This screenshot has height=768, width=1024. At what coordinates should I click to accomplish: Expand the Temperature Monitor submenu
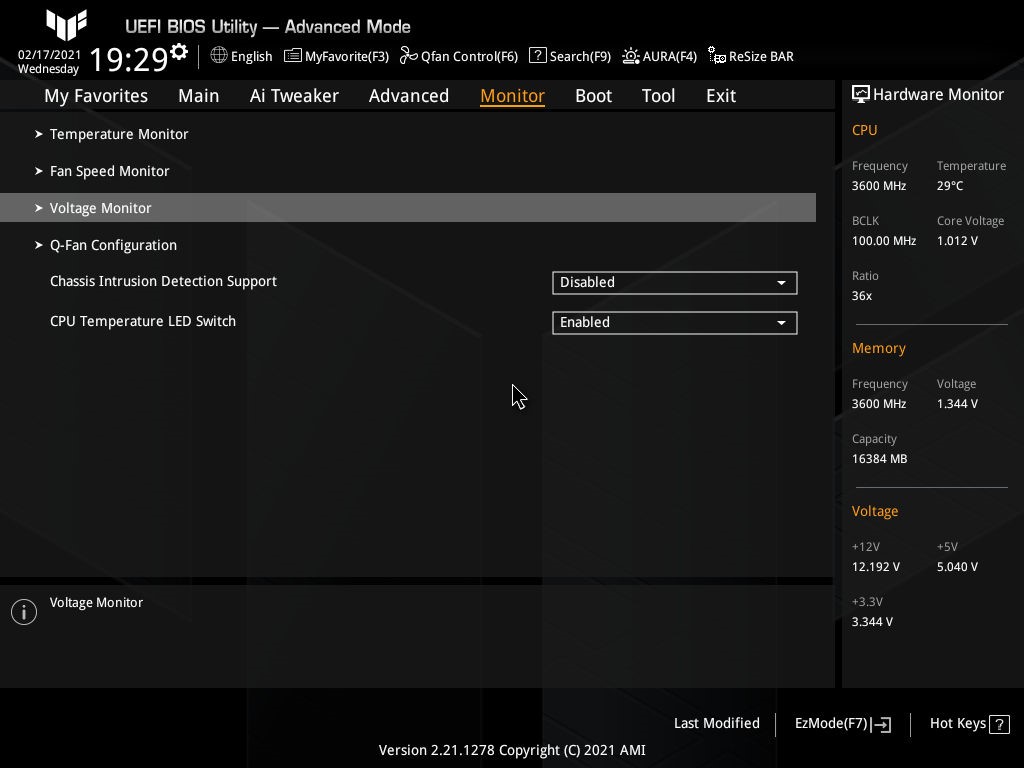[119, 134]
